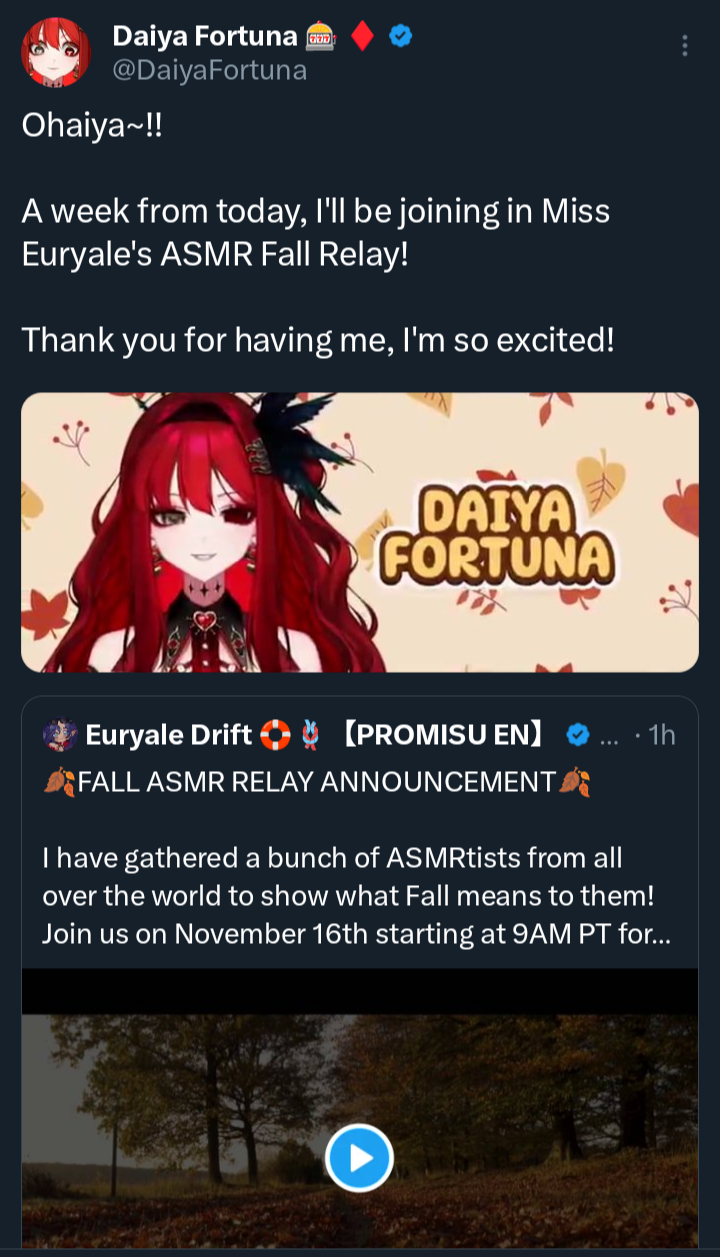Tap Euryale Drift's verified badge
Screen dimensions: 720x1257
pyautogui.click(x=578, y=735)
